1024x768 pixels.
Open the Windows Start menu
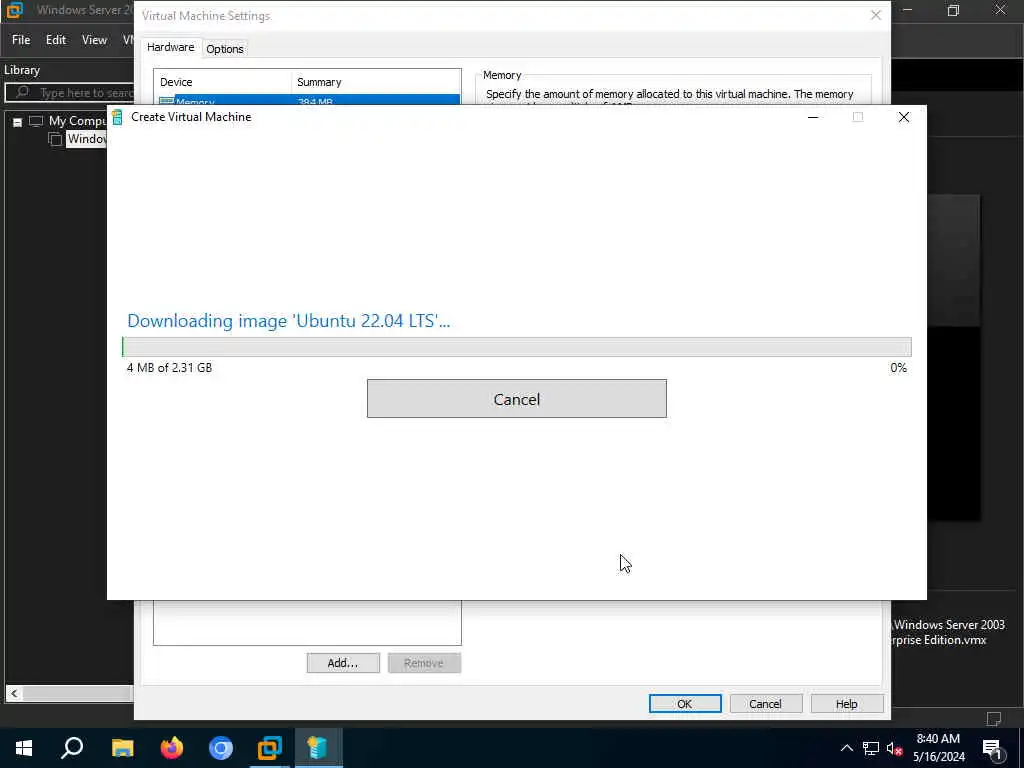tap(24, 748)
